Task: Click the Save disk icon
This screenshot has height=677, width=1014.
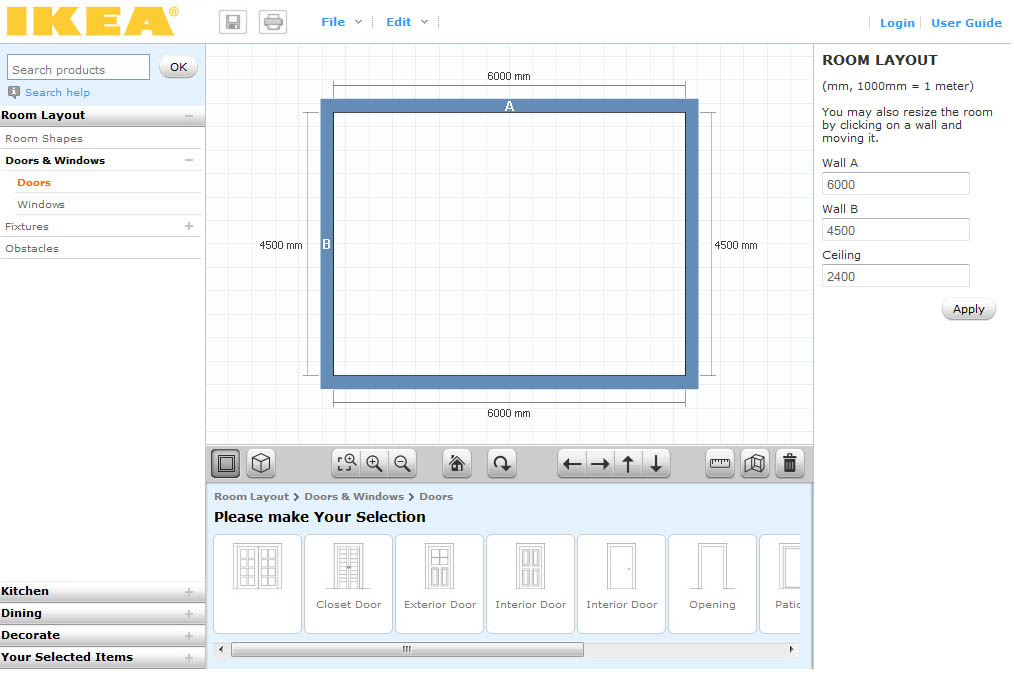Action: (x=233, y=22)
